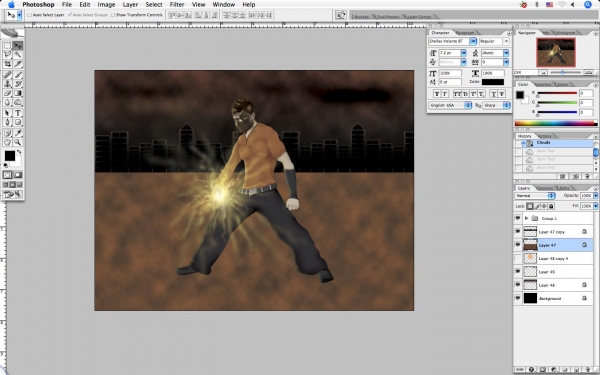Select the Clone Stamp tool
Image resolution: width=600 pixels, height=375 pixels.
(x=7, y=84)
